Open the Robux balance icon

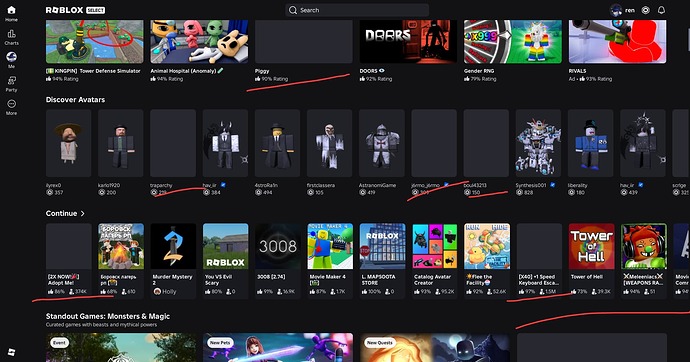645,10
